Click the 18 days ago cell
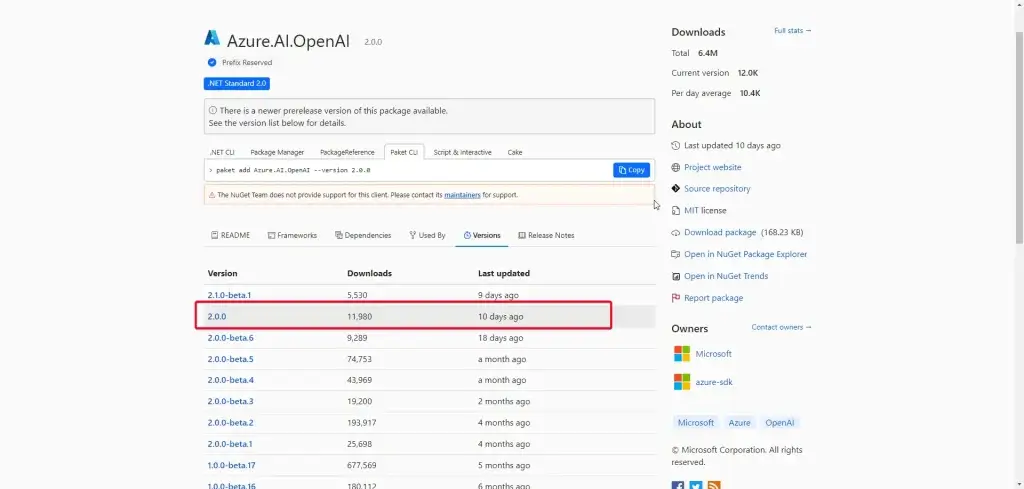1024x489 pixels. click(x=500, y=338)
